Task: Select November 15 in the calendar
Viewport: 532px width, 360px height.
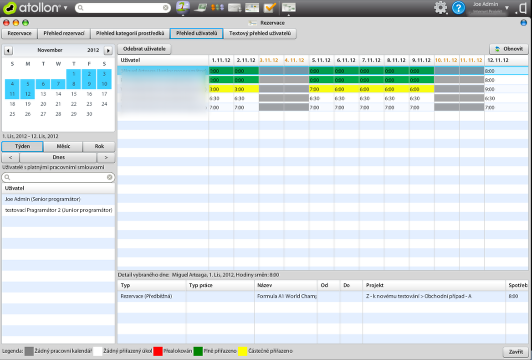Action: coord(74,94)
